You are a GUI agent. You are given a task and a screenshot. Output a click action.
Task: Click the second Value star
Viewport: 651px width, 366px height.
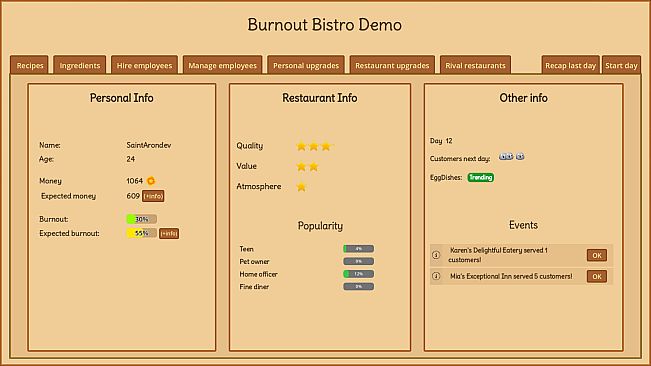(314, 166)
